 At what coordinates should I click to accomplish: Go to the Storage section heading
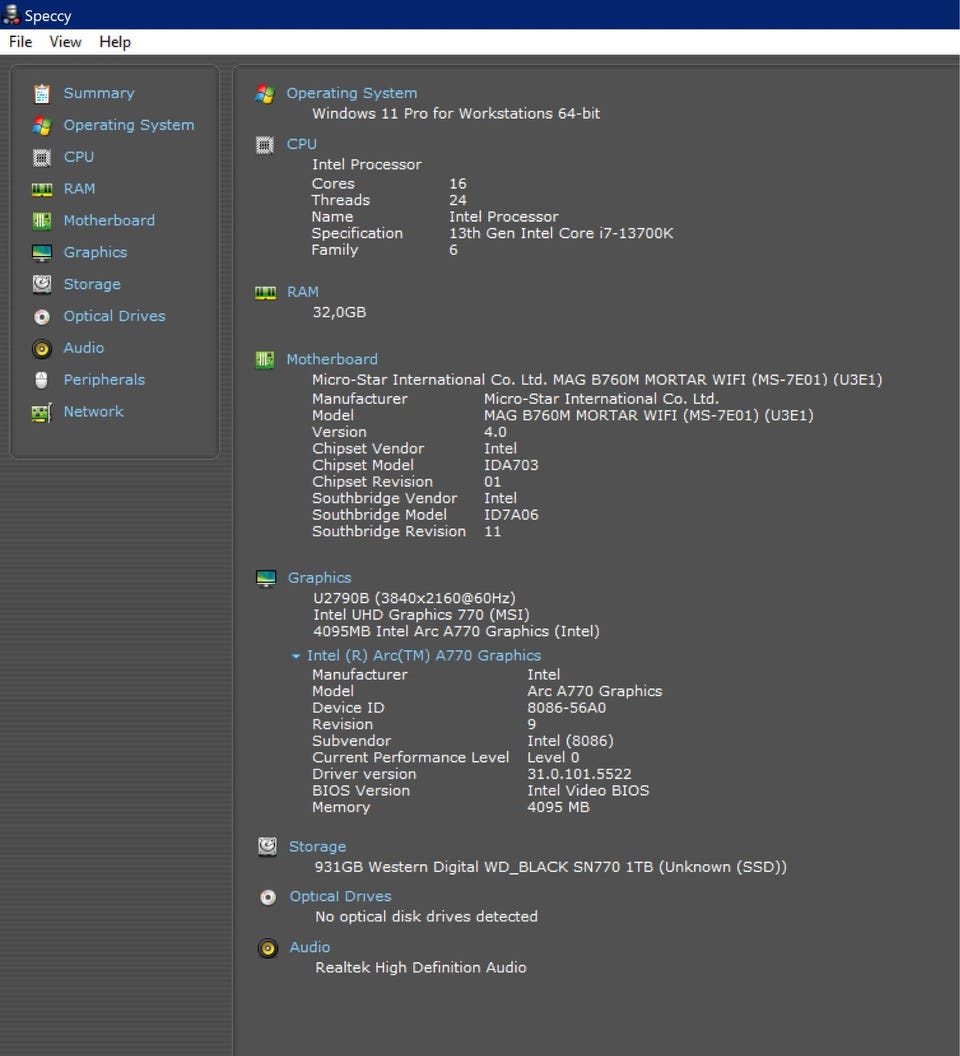point(317,847)
